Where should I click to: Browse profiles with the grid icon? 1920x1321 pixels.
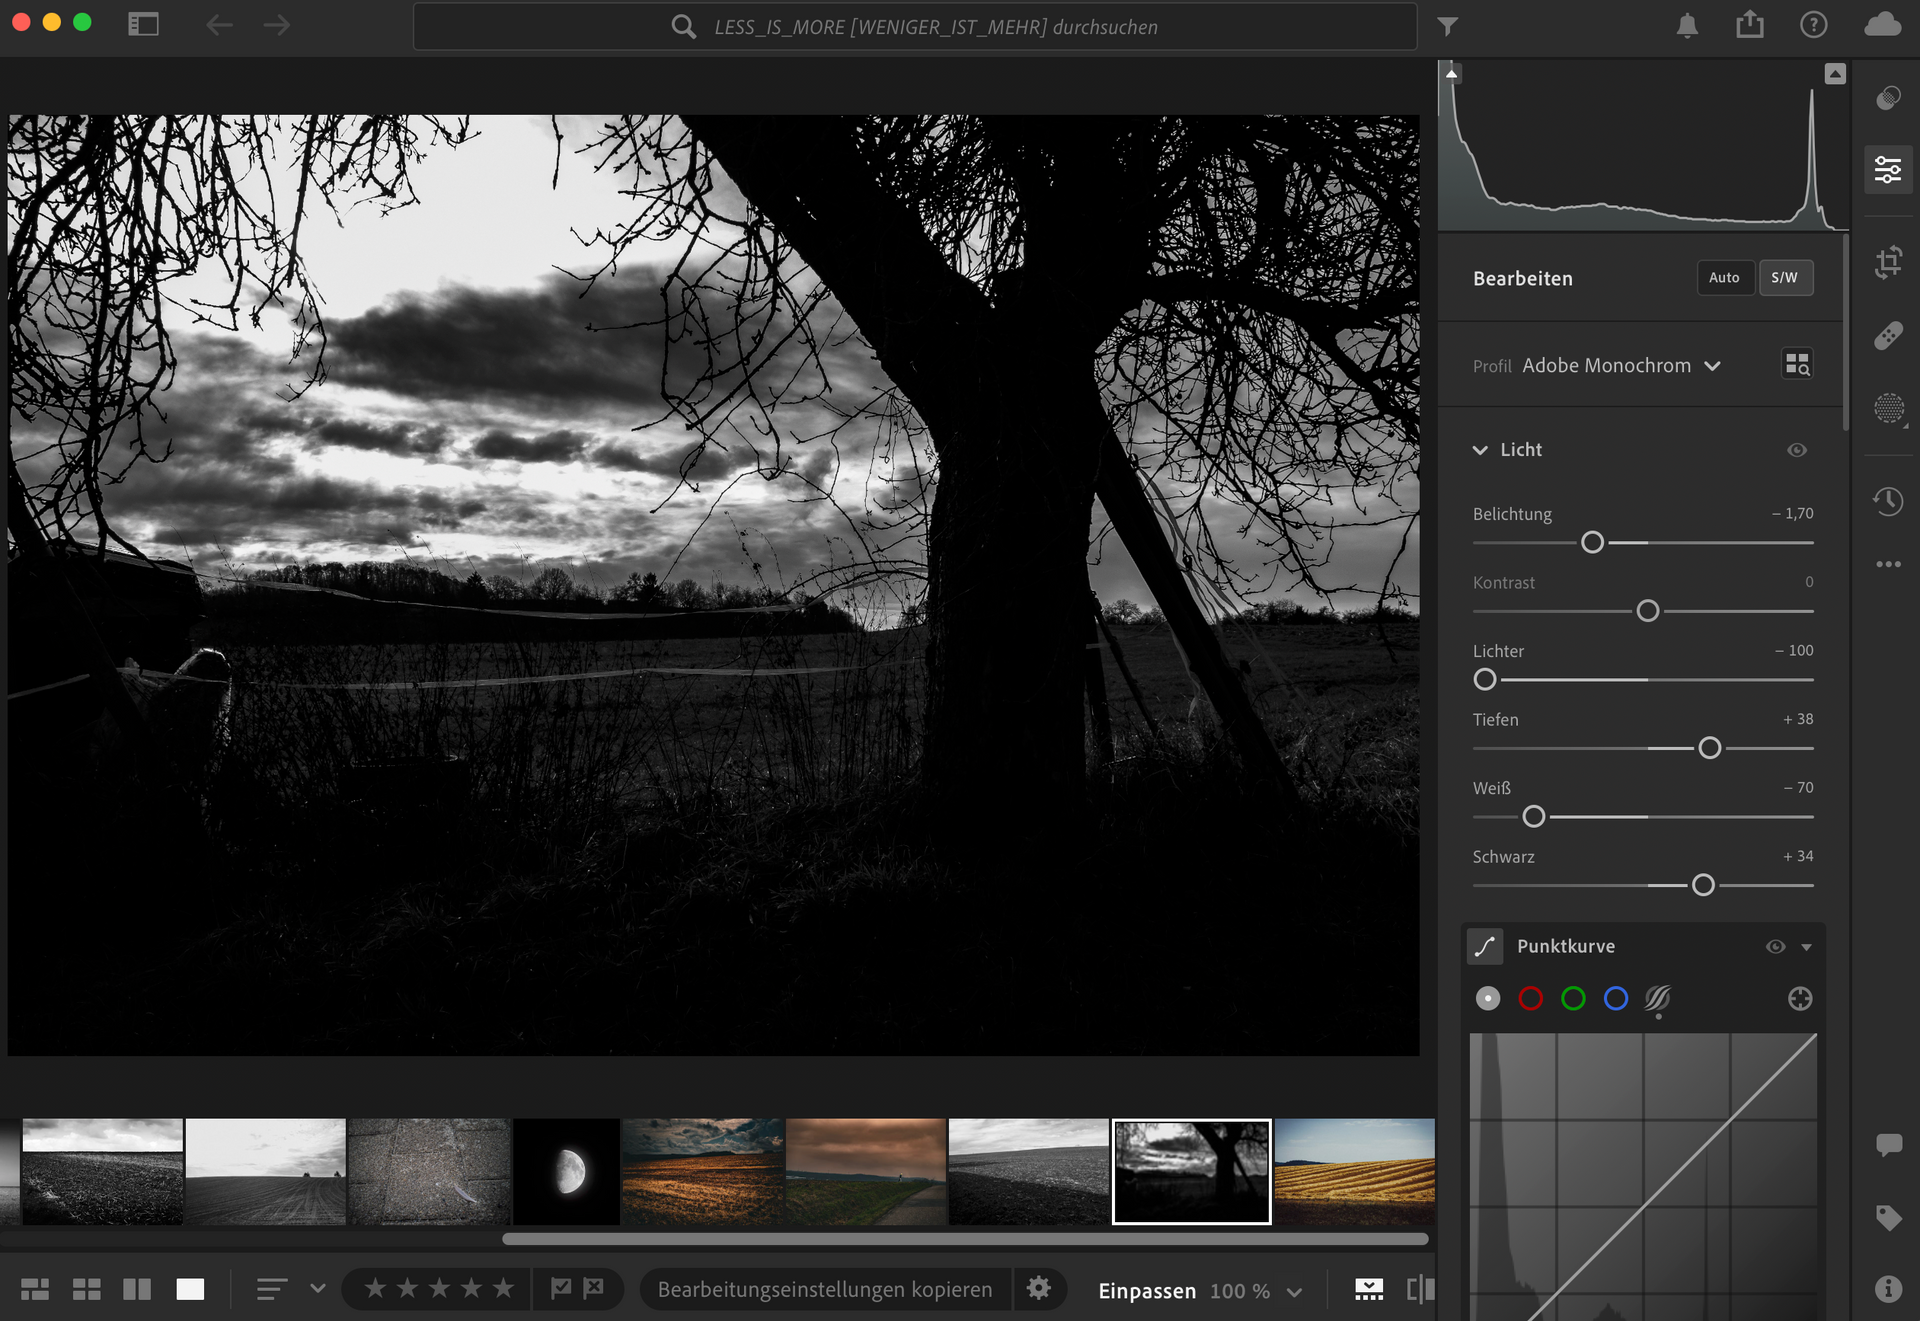click(x=1797, y=364)
